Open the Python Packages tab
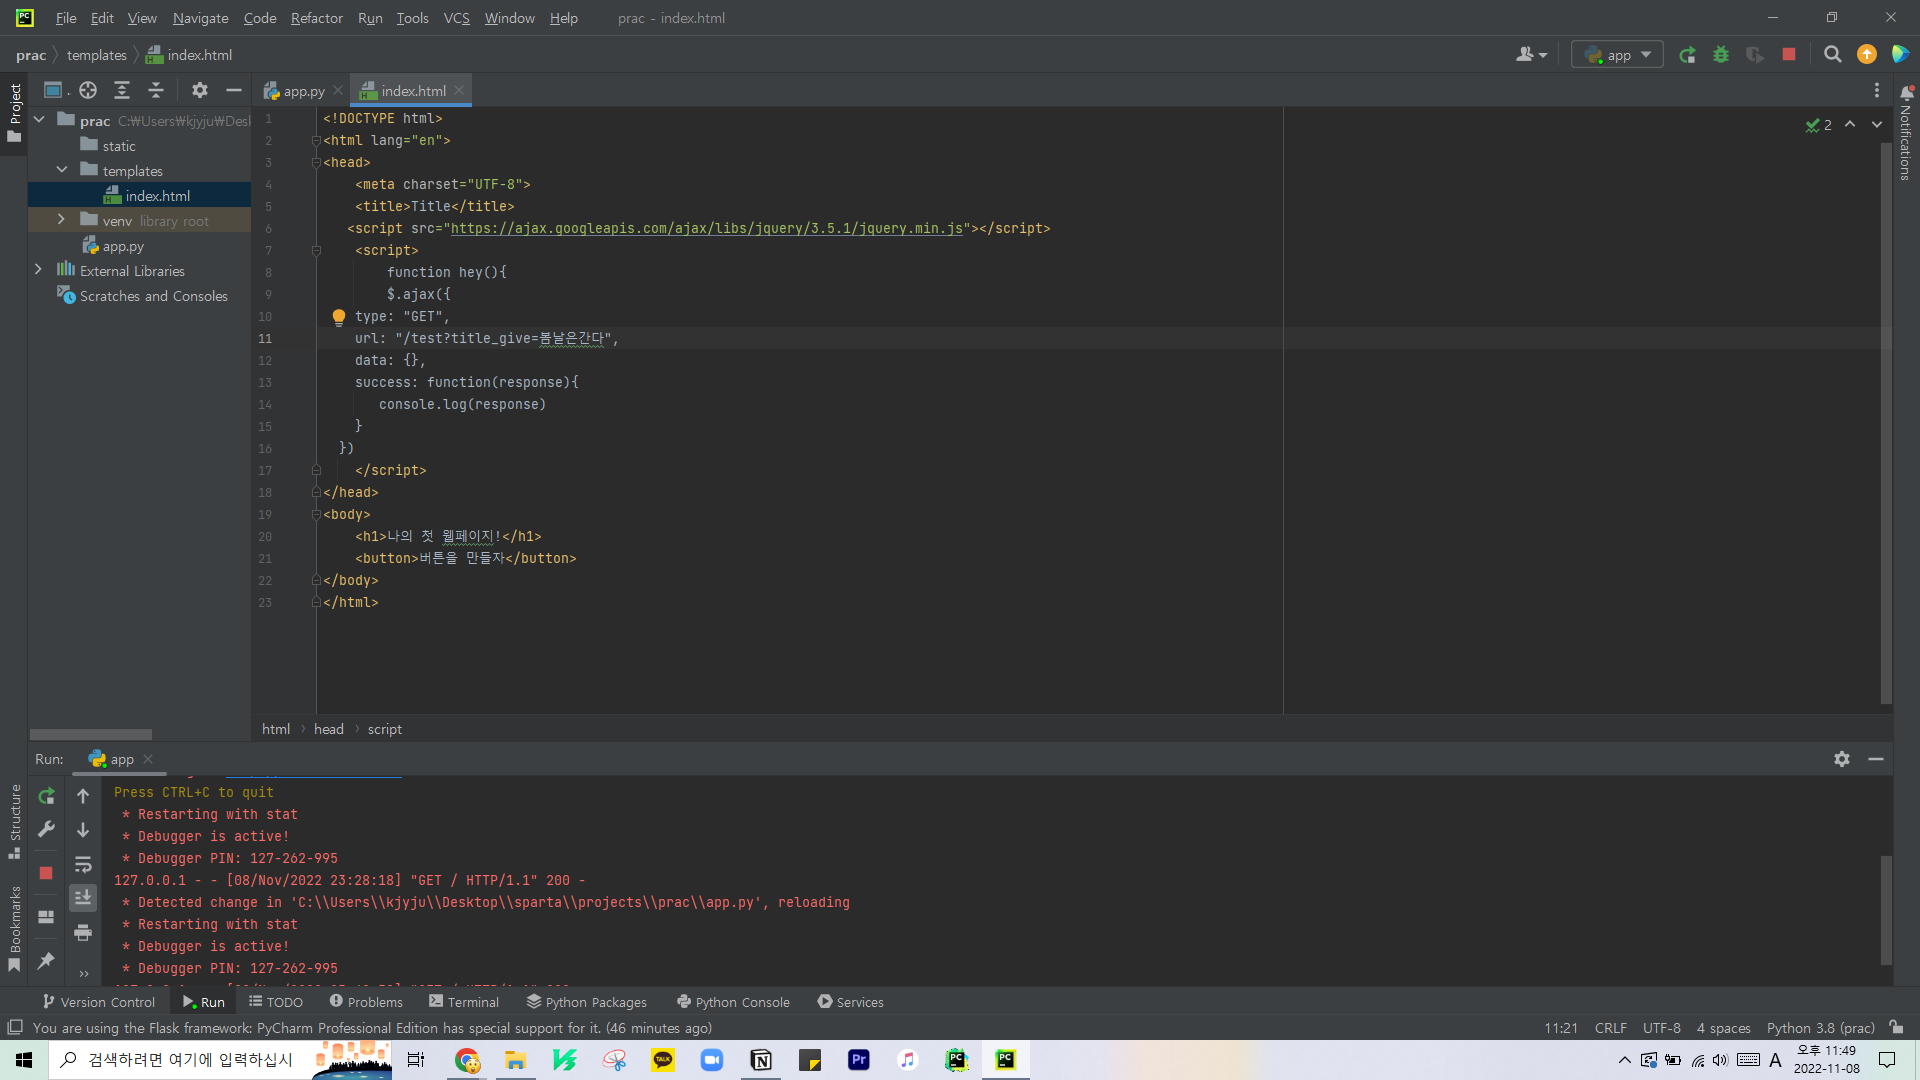Screen dimensions: 1920x1080 tap(587, 1002)
